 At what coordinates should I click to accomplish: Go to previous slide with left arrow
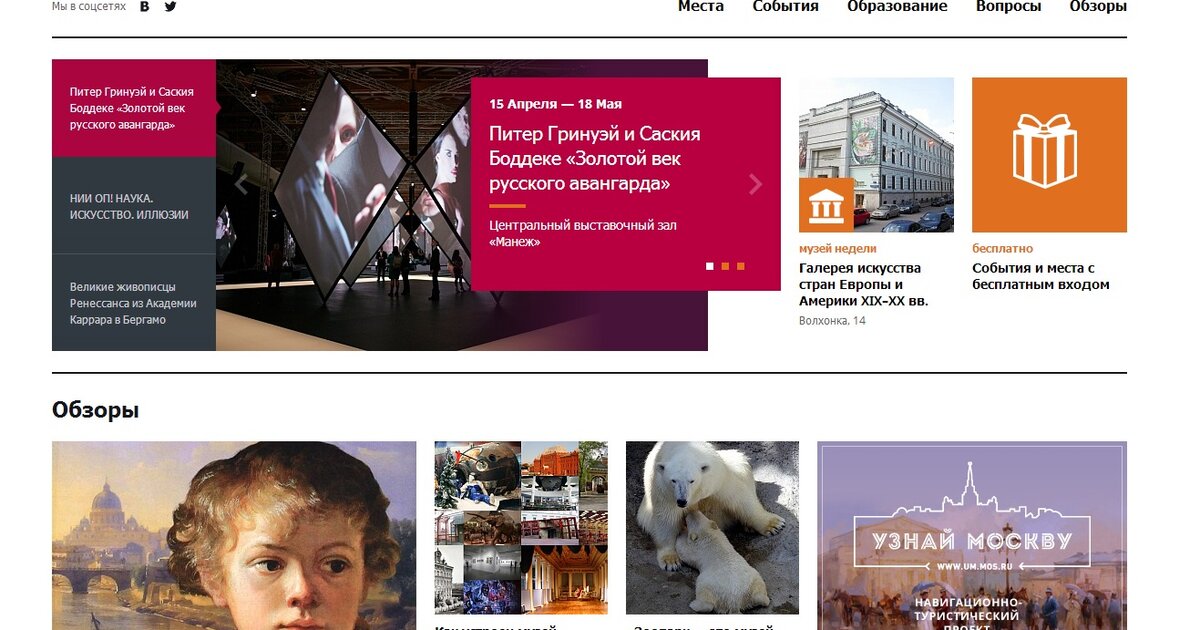241,184
